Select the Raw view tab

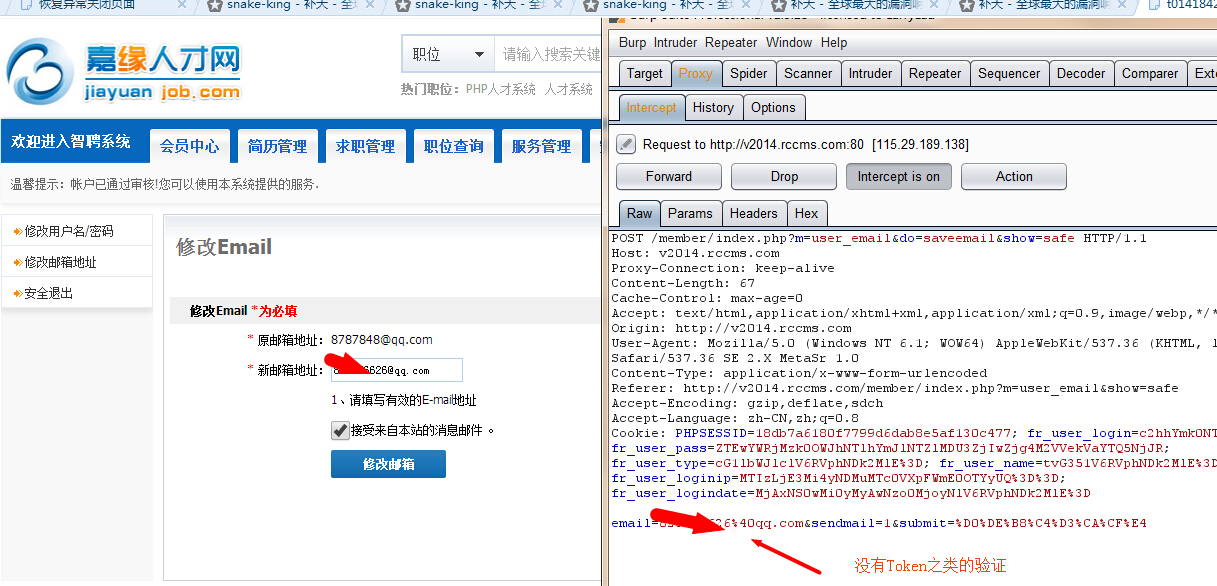(640, 213)
